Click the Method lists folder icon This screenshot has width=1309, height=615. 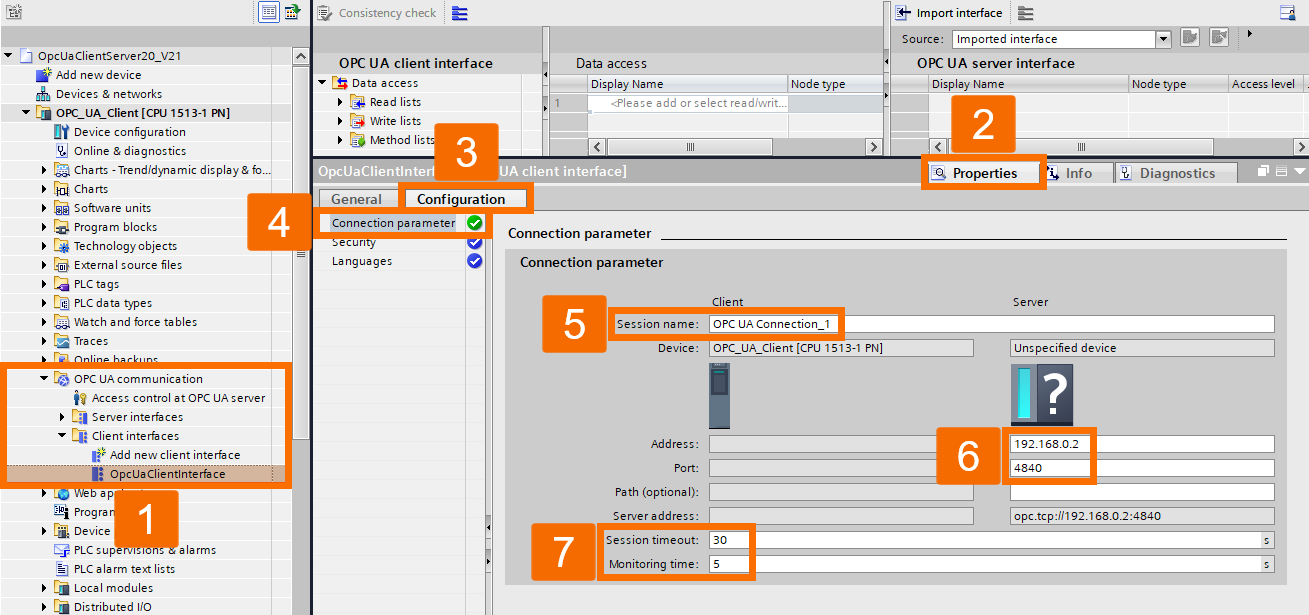pos(357,140)
